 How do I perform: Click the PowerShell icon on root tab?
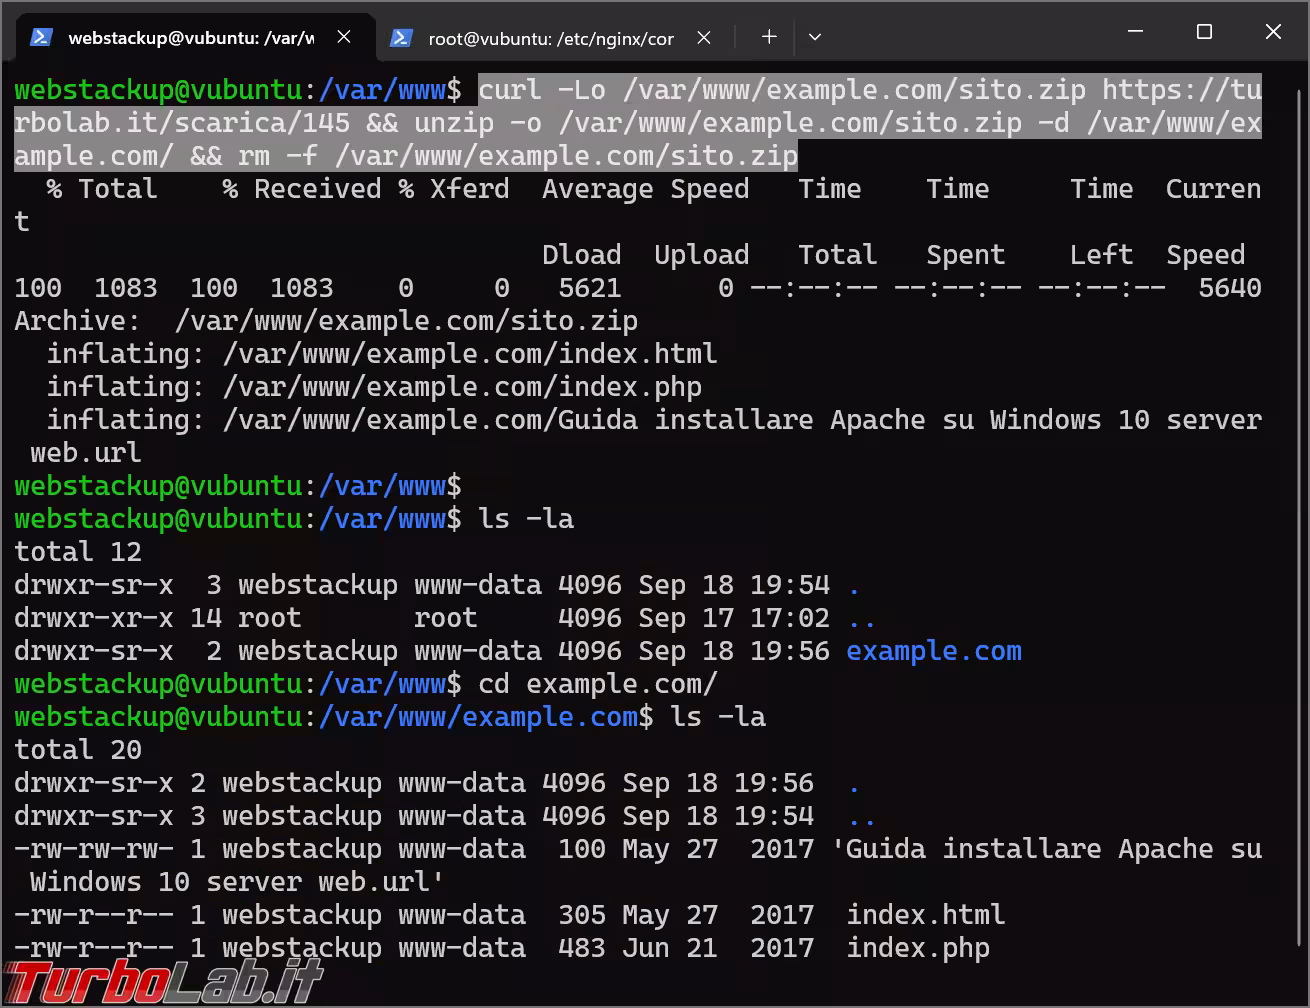pyautogui.click(x=401, y=37)
